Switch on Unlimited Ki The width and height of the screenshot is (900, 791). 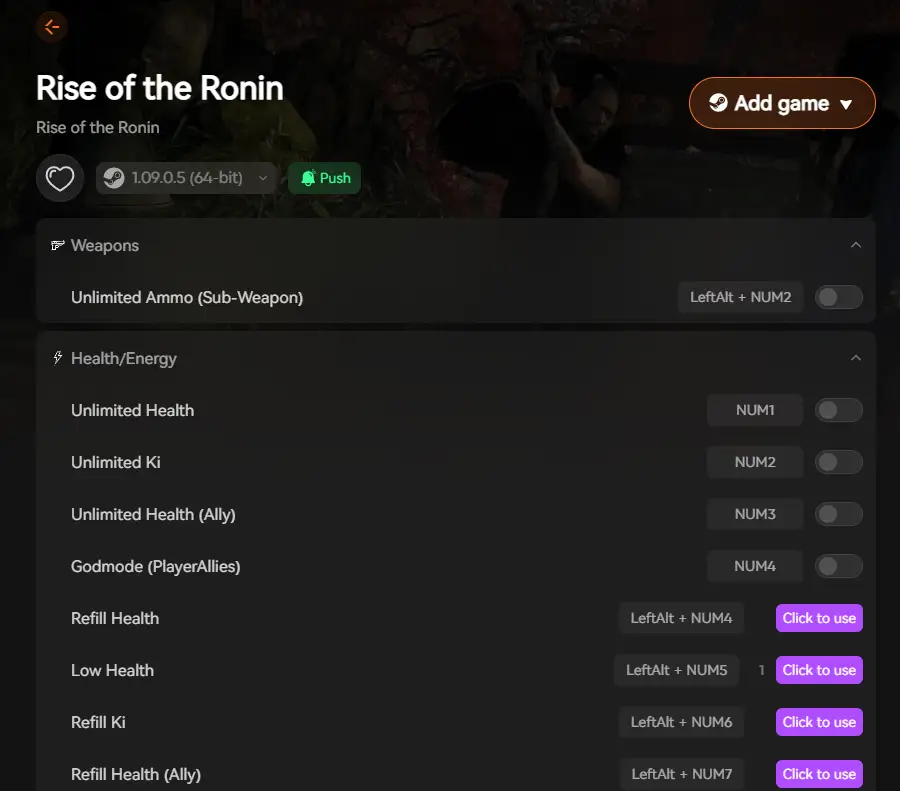[x=838, y=462]
